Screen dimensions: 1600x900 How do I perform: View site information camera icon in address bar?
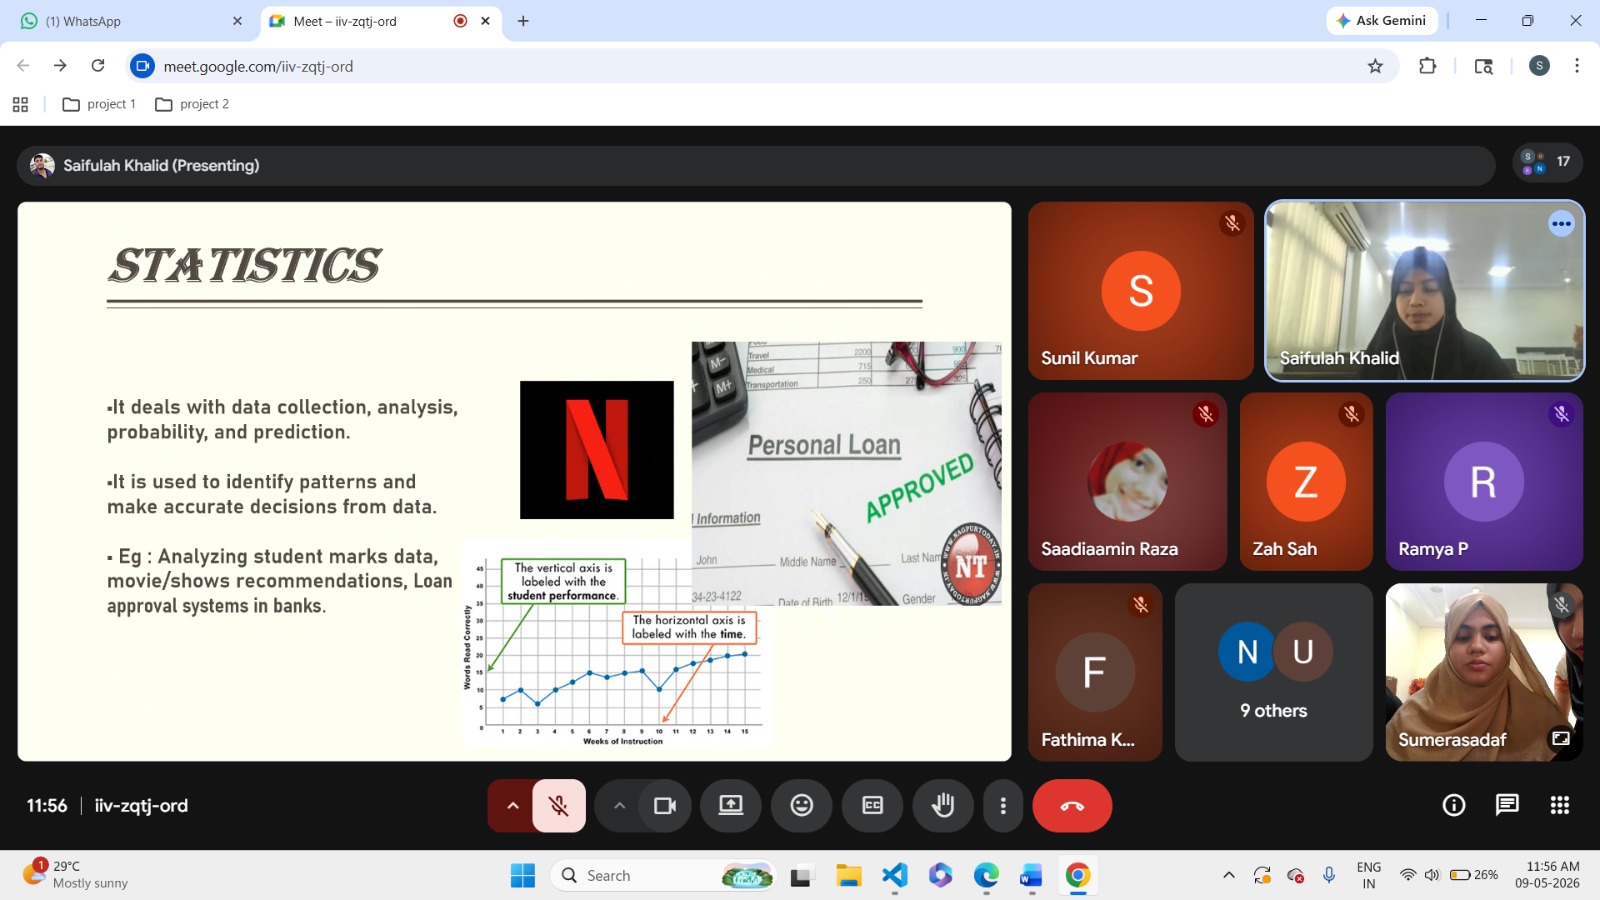(143, 66)
